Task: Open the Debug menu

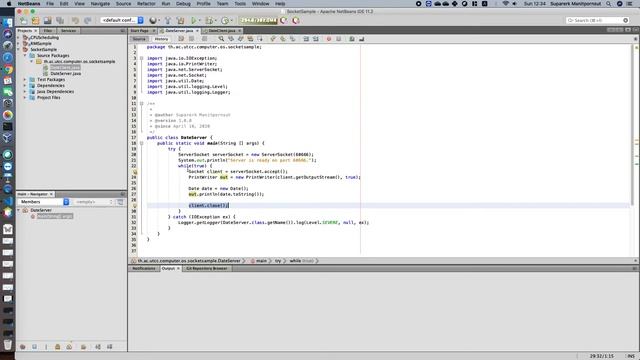Action: (183, 4)
